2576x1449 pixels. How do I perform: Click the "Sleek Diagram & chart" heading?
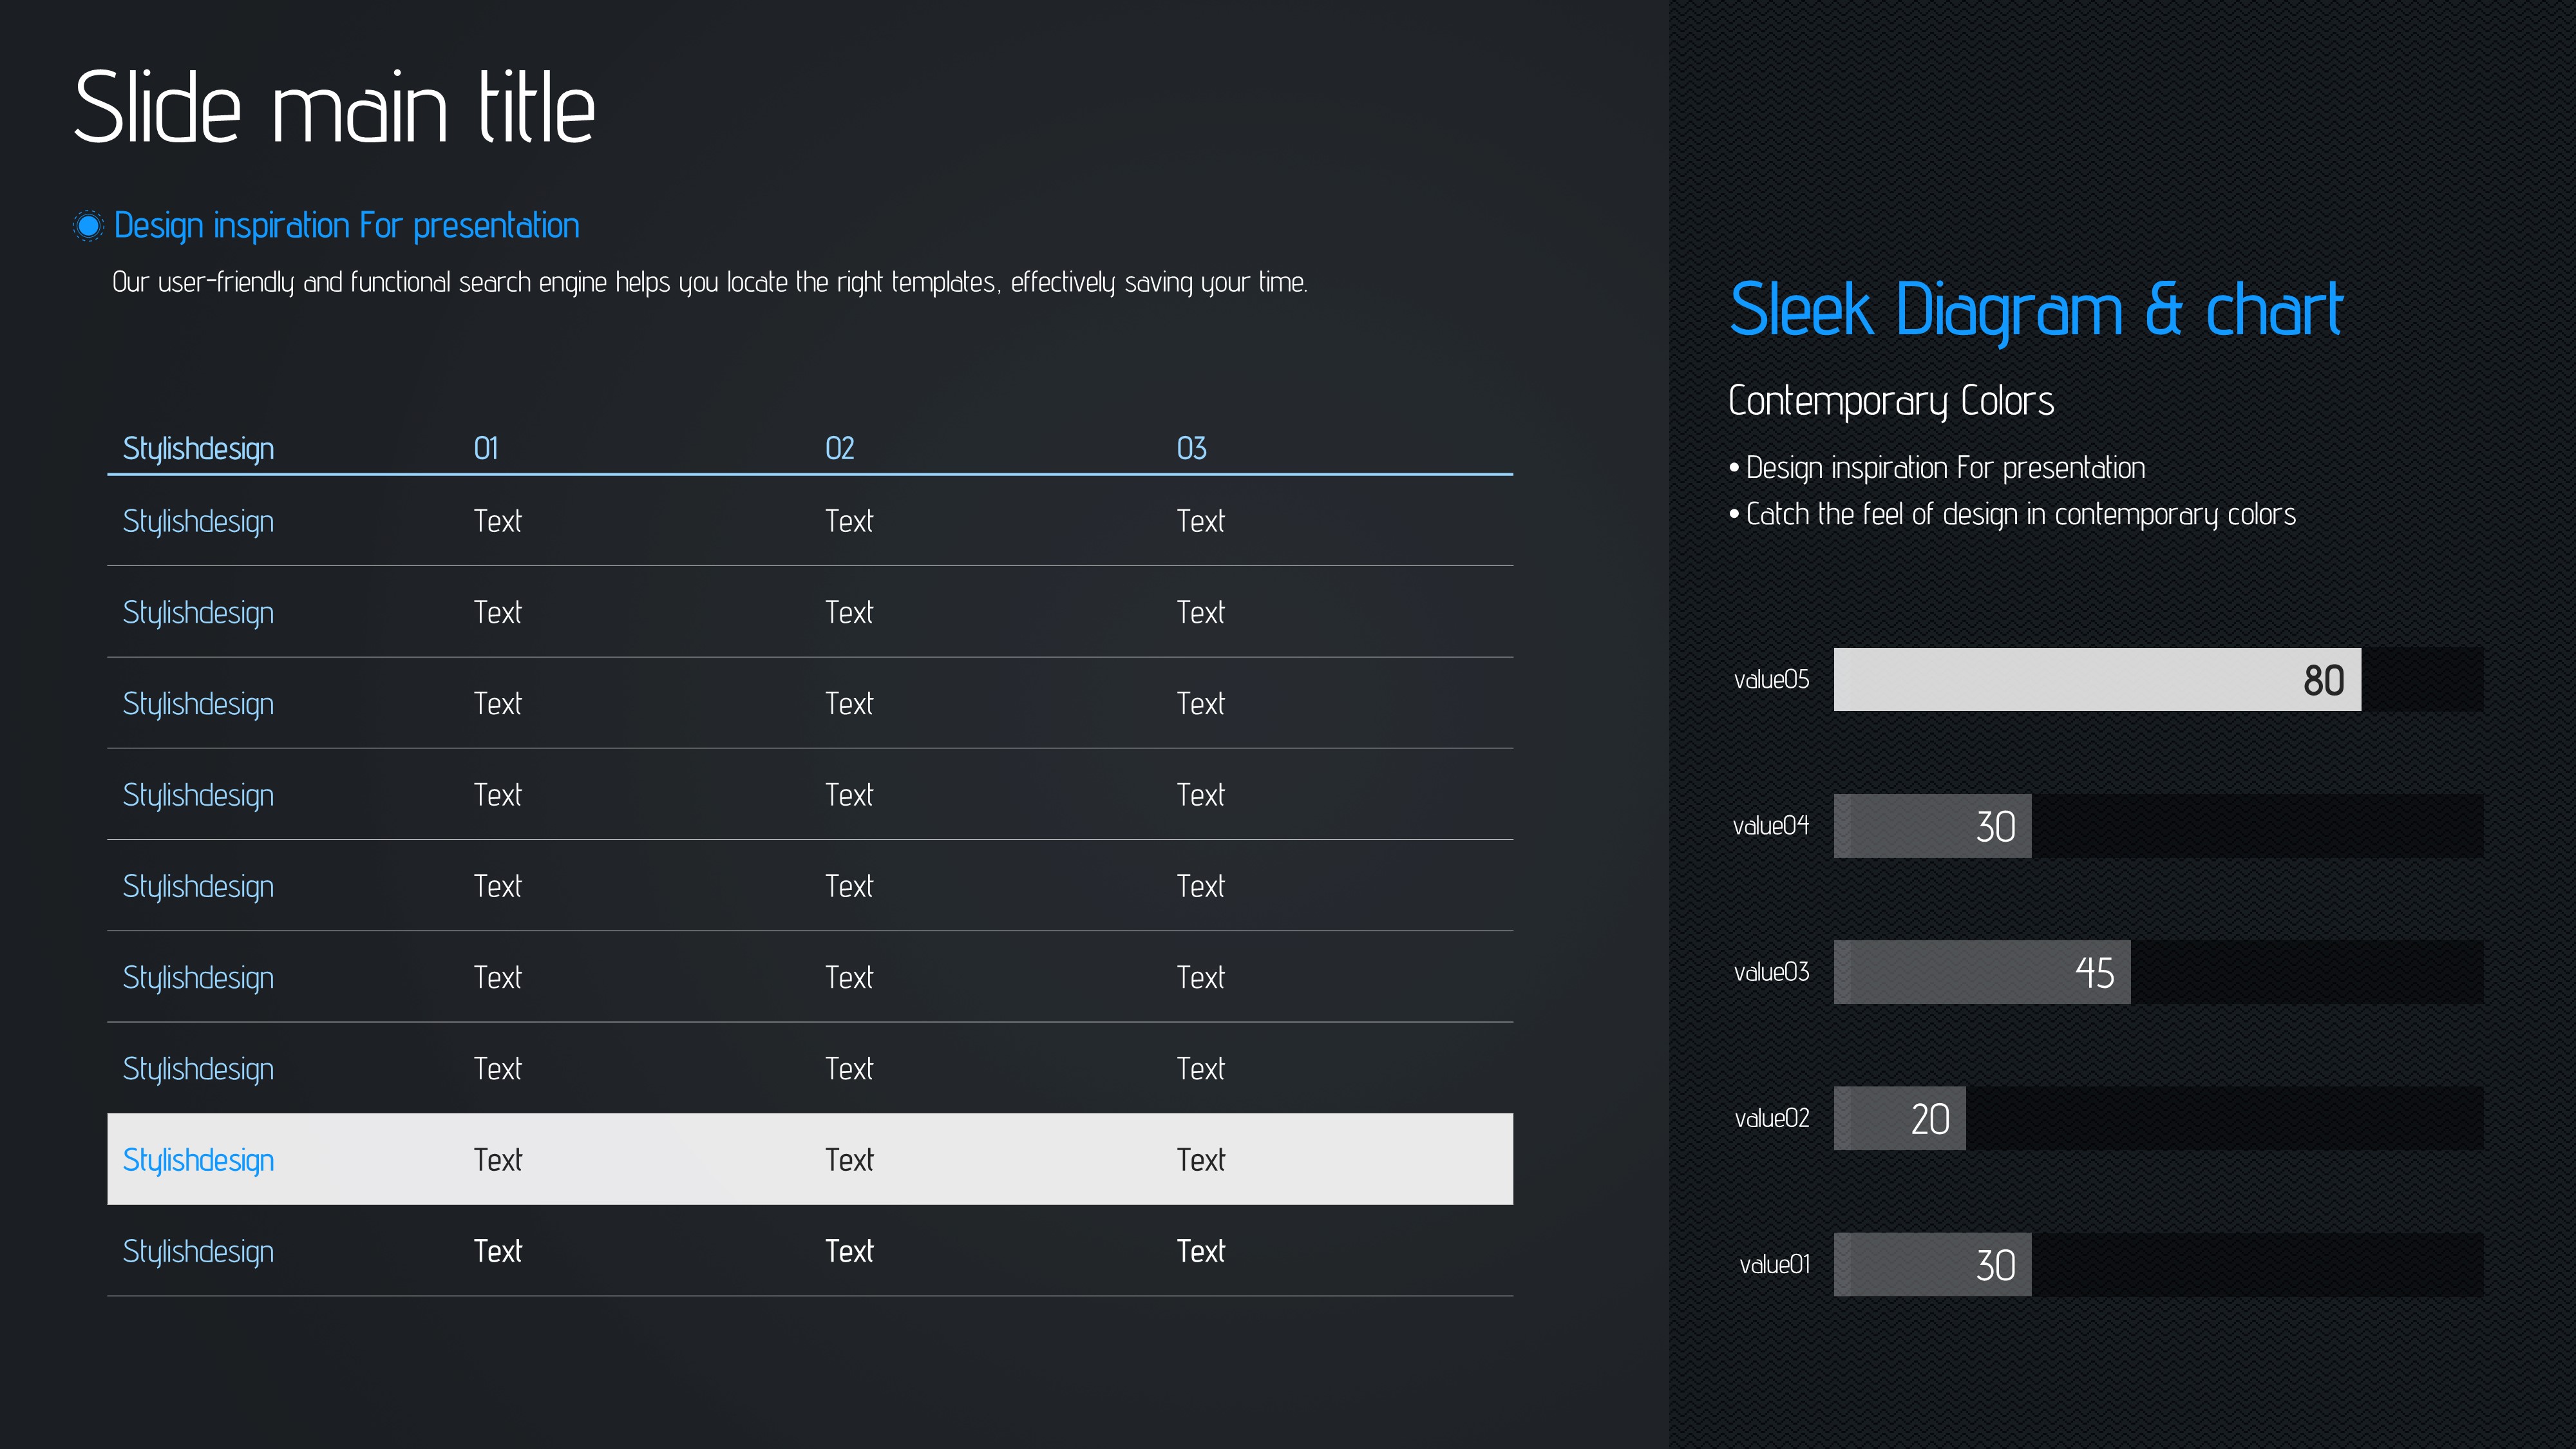(2035, 310)
